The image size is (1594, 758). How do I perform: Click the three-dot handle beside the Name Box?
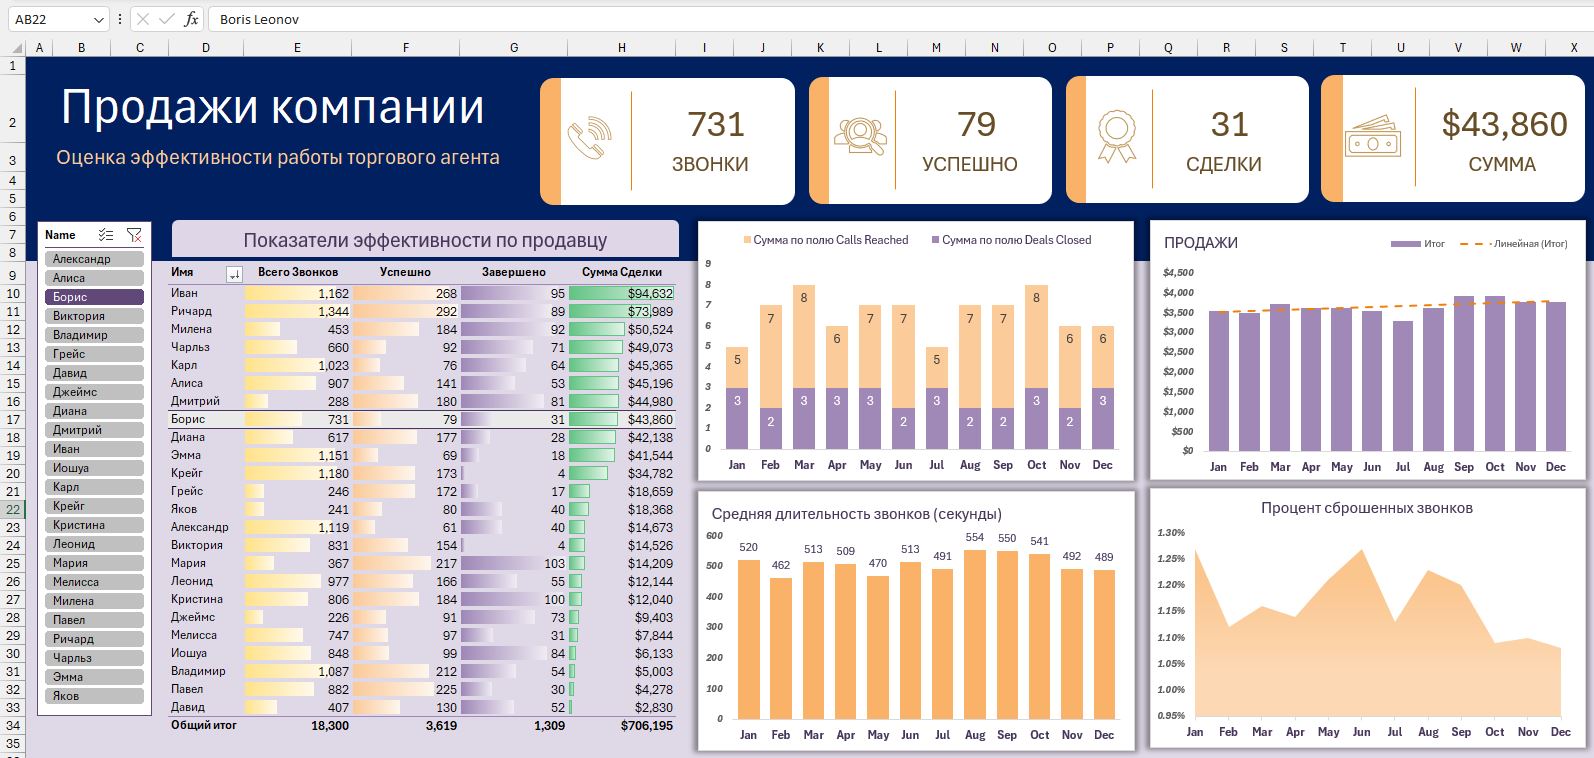(x=120, y=20)
